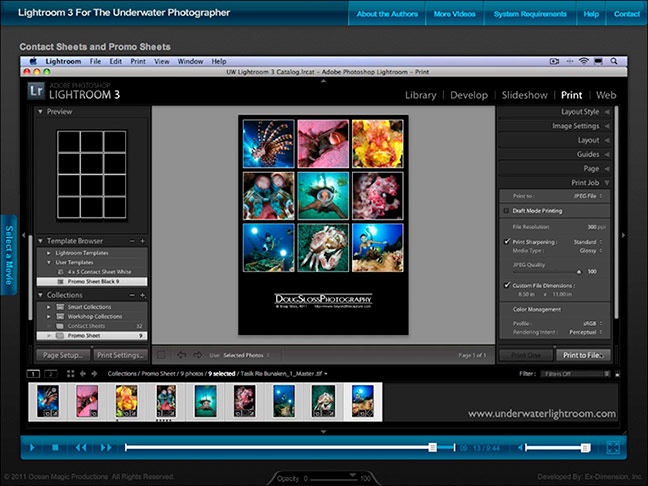The height and width of the screenshot is (486, 648).
Task: Open the Profile sRGB dropdown
Action: 593,323
